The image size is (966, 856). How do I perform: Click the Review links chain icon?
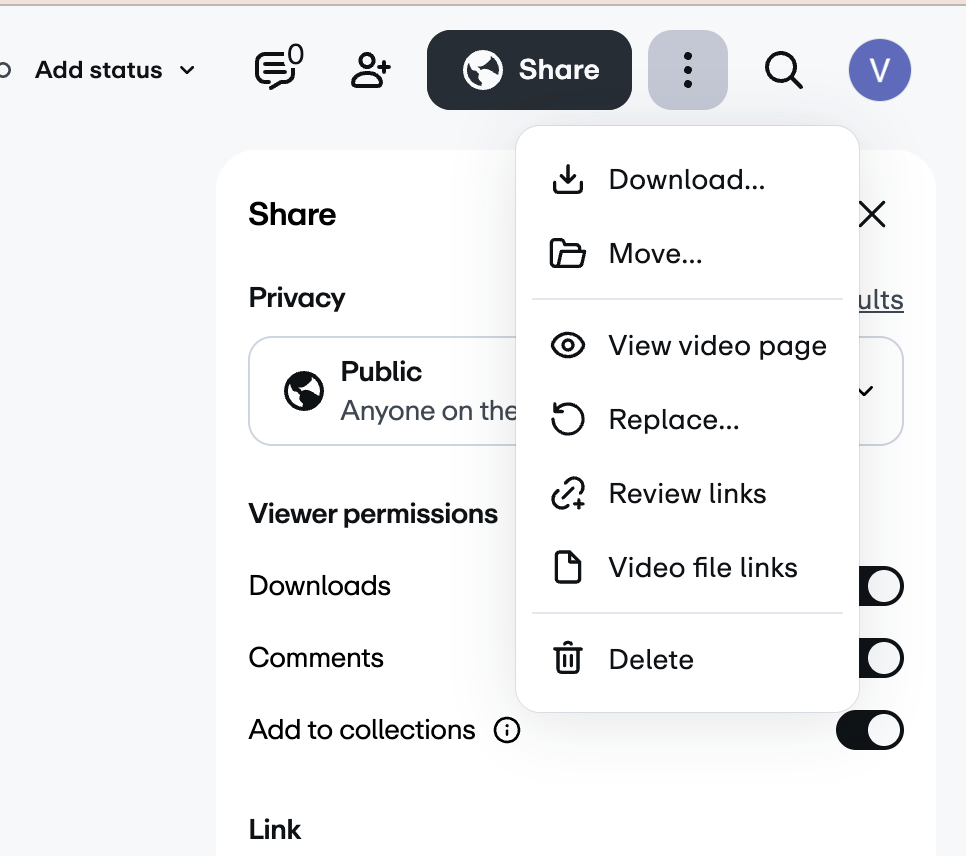(x=568, y=493)
